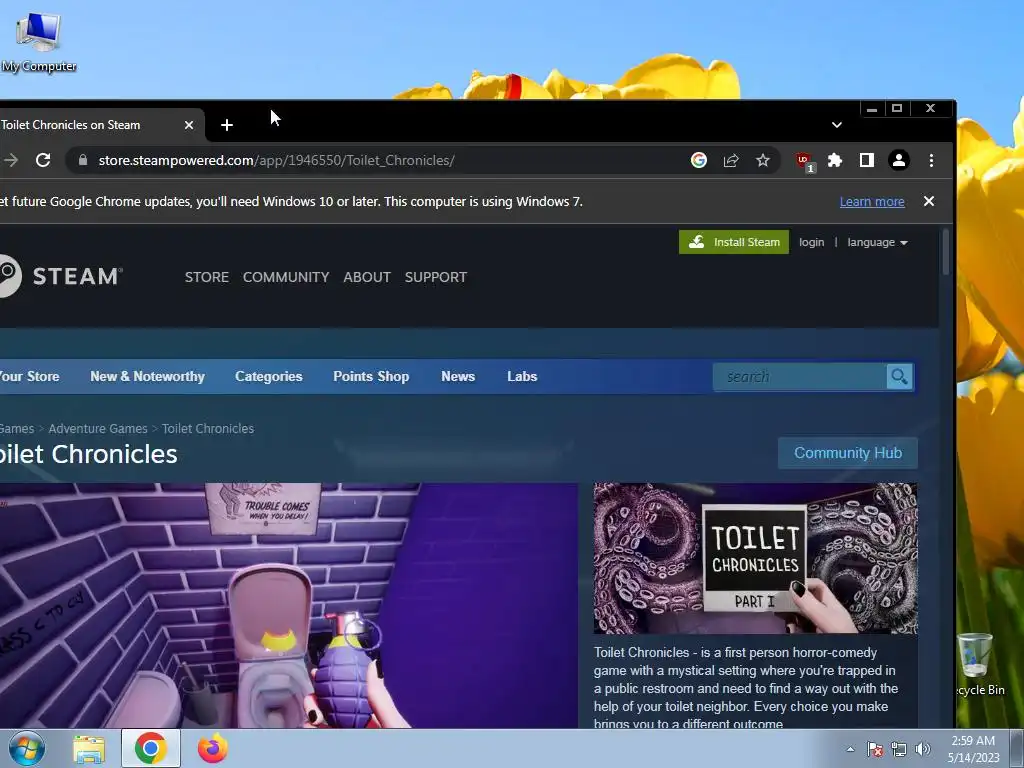Click the forward navigation arrow
This screenshot has width=1024, height=768.
pyautogui.click(x=10, y=160)
